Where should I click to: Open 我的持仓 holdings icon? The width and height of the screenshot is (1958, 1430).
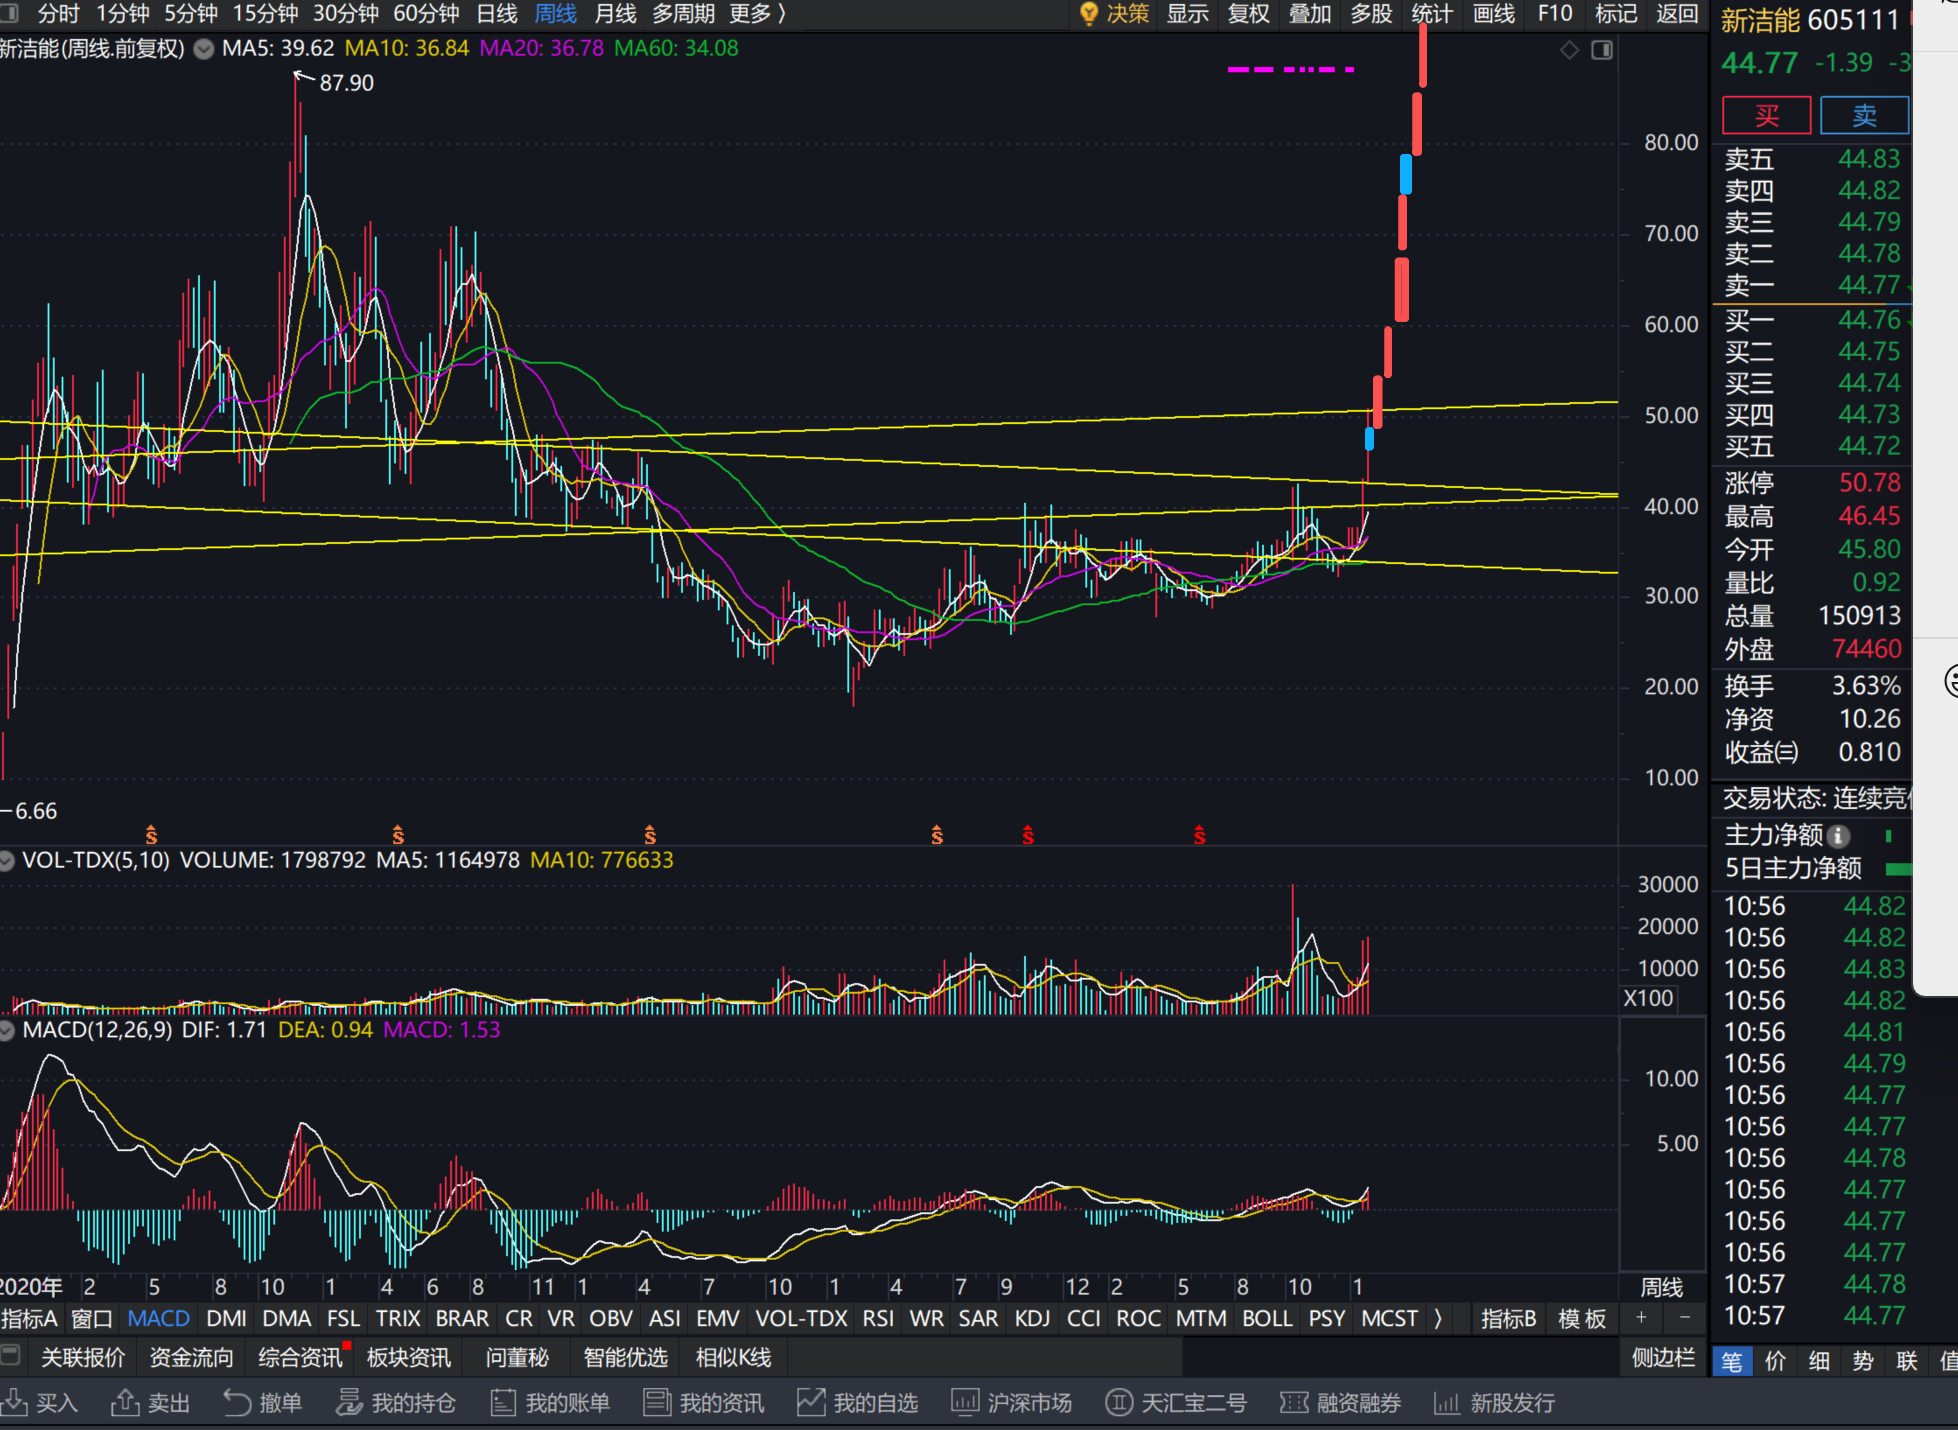(x=349, y=1402)
